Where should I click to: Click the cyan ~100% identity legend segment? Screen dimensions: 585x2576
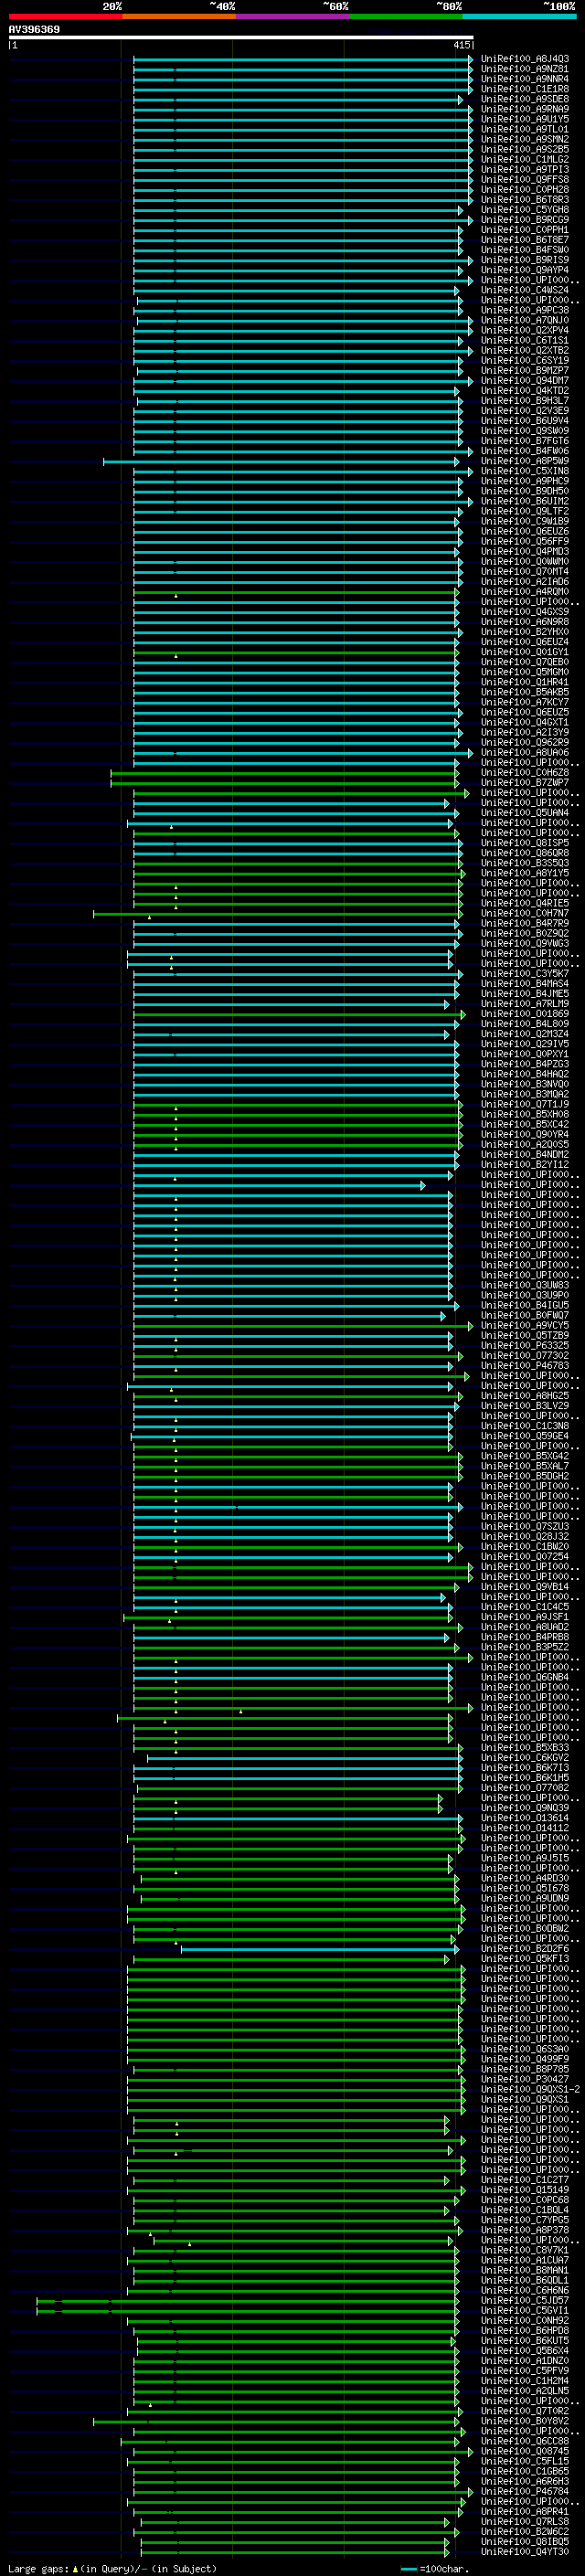tap(518, 16)
